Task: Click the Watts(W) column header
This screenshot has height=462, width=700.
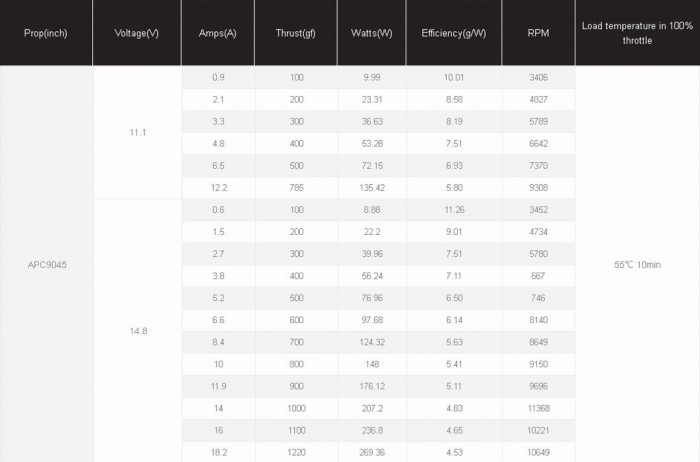Action: (371, 33)
